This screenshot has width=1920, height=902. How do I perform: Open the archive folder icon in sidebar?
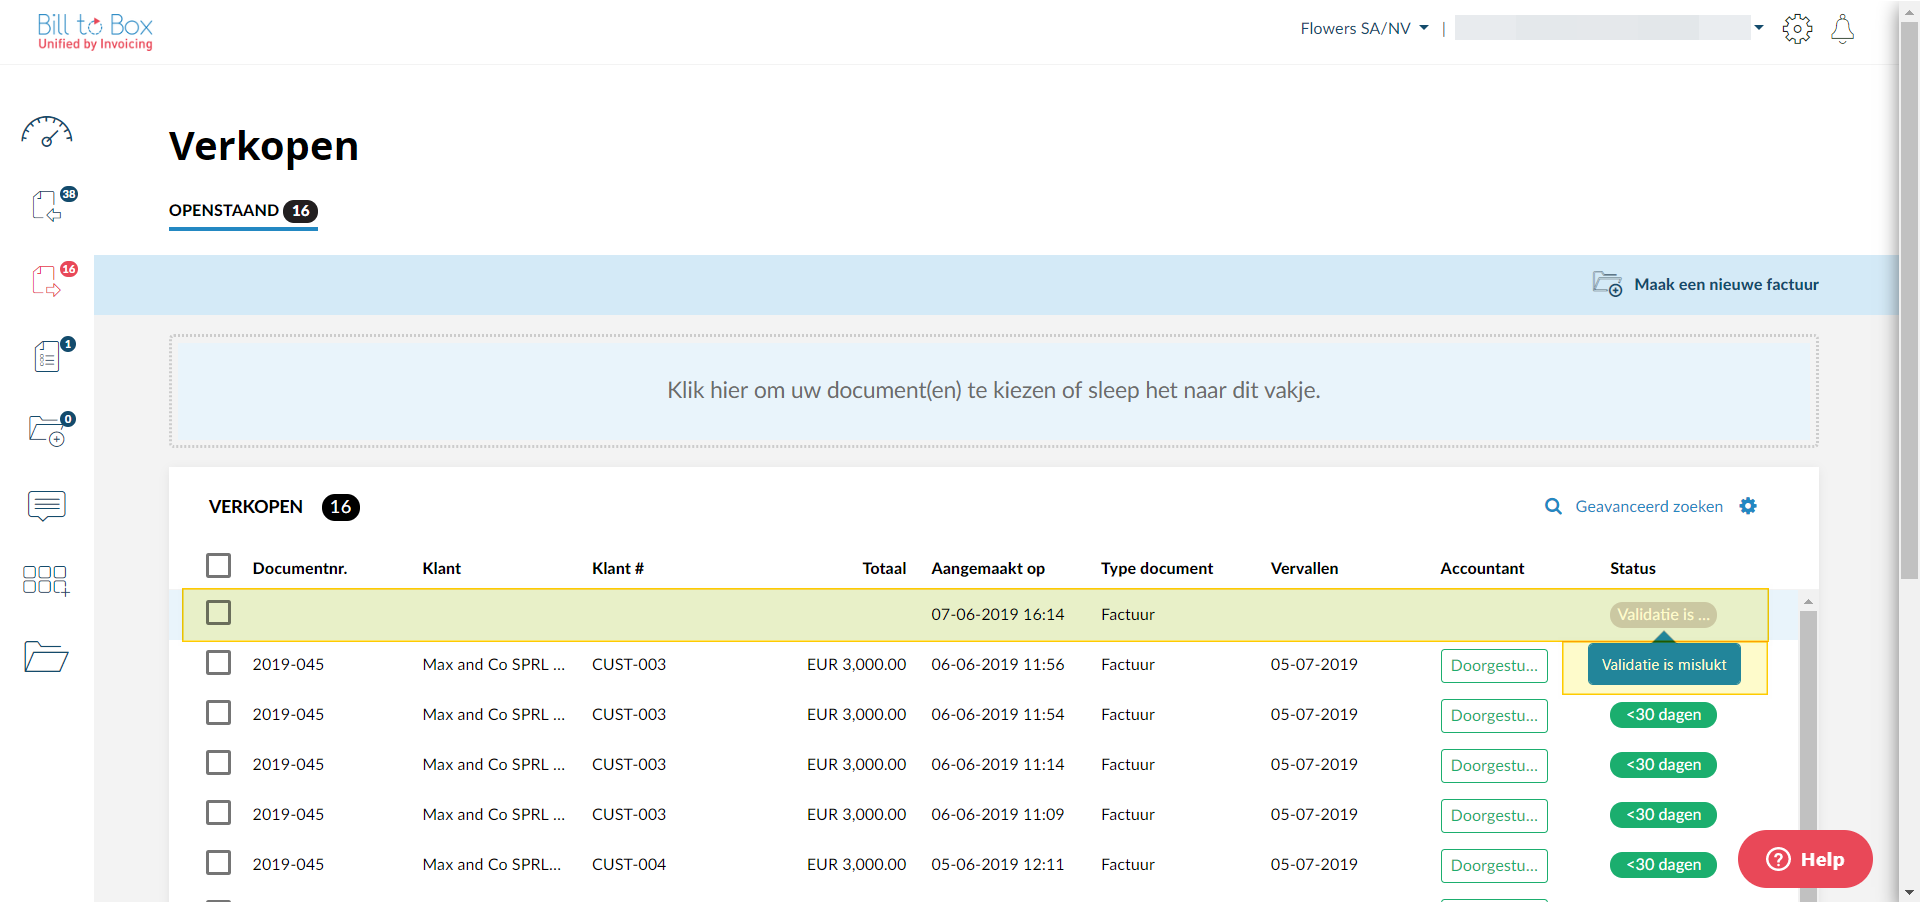[x=46, y=656]
